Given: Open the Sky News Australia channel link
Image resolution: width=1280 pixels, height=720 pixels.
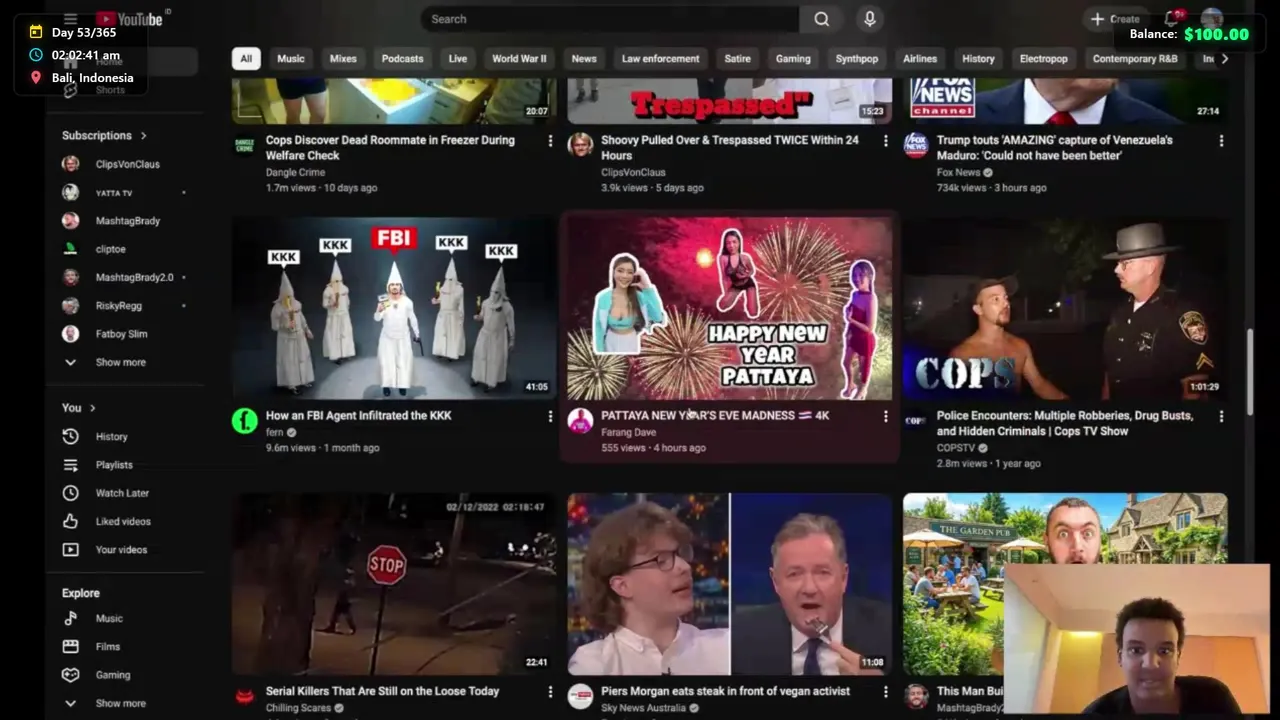Looking at the screenshot, I should [643, 708].
